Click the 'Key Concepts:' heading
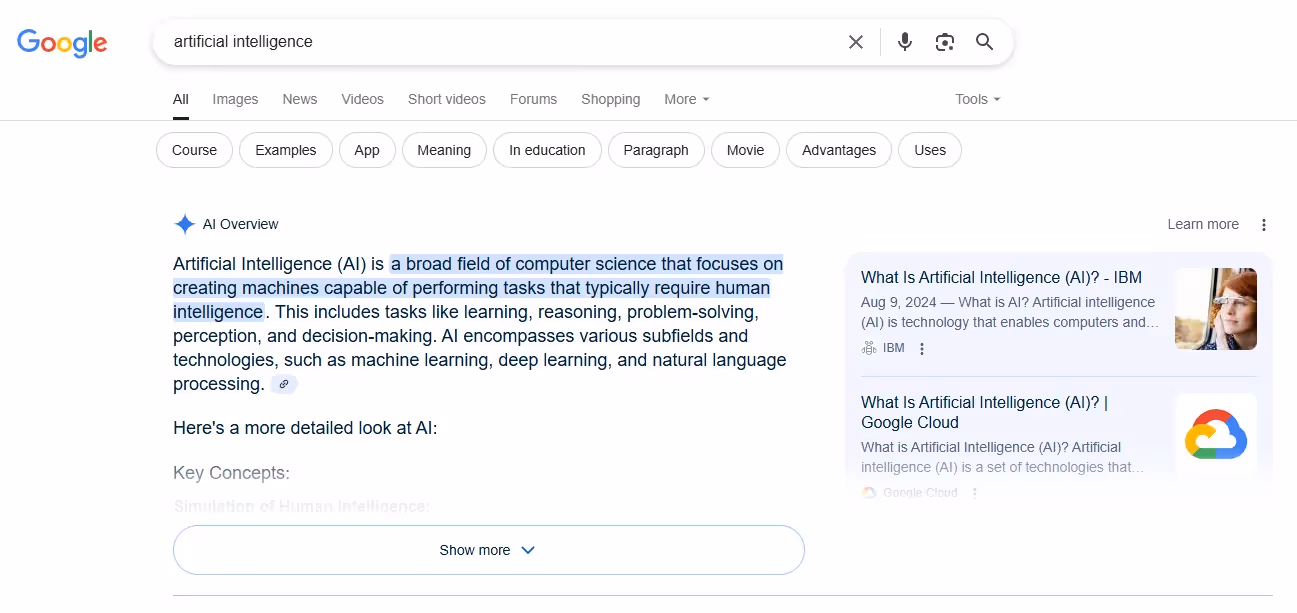The height and width of the screenshot is (613, 1297). pyautogui.click(x=231, y=472)
